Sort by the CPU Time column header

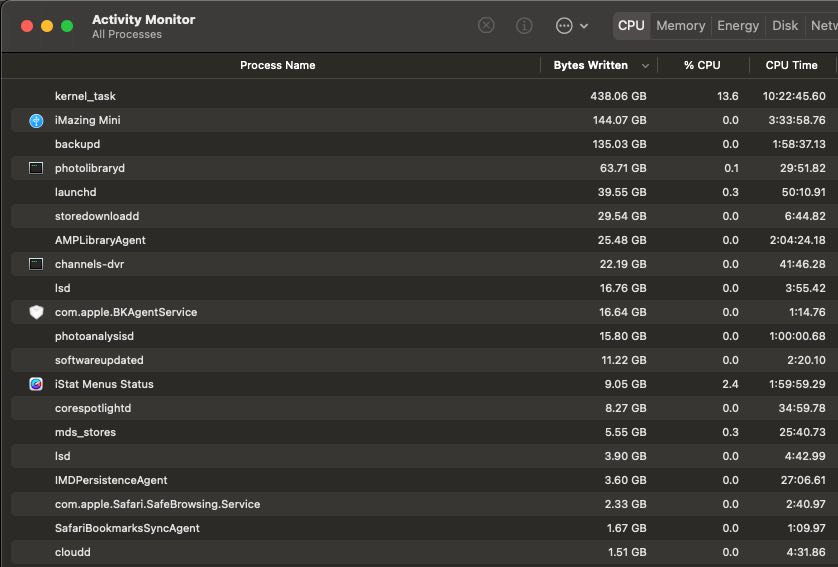(791, 65)
